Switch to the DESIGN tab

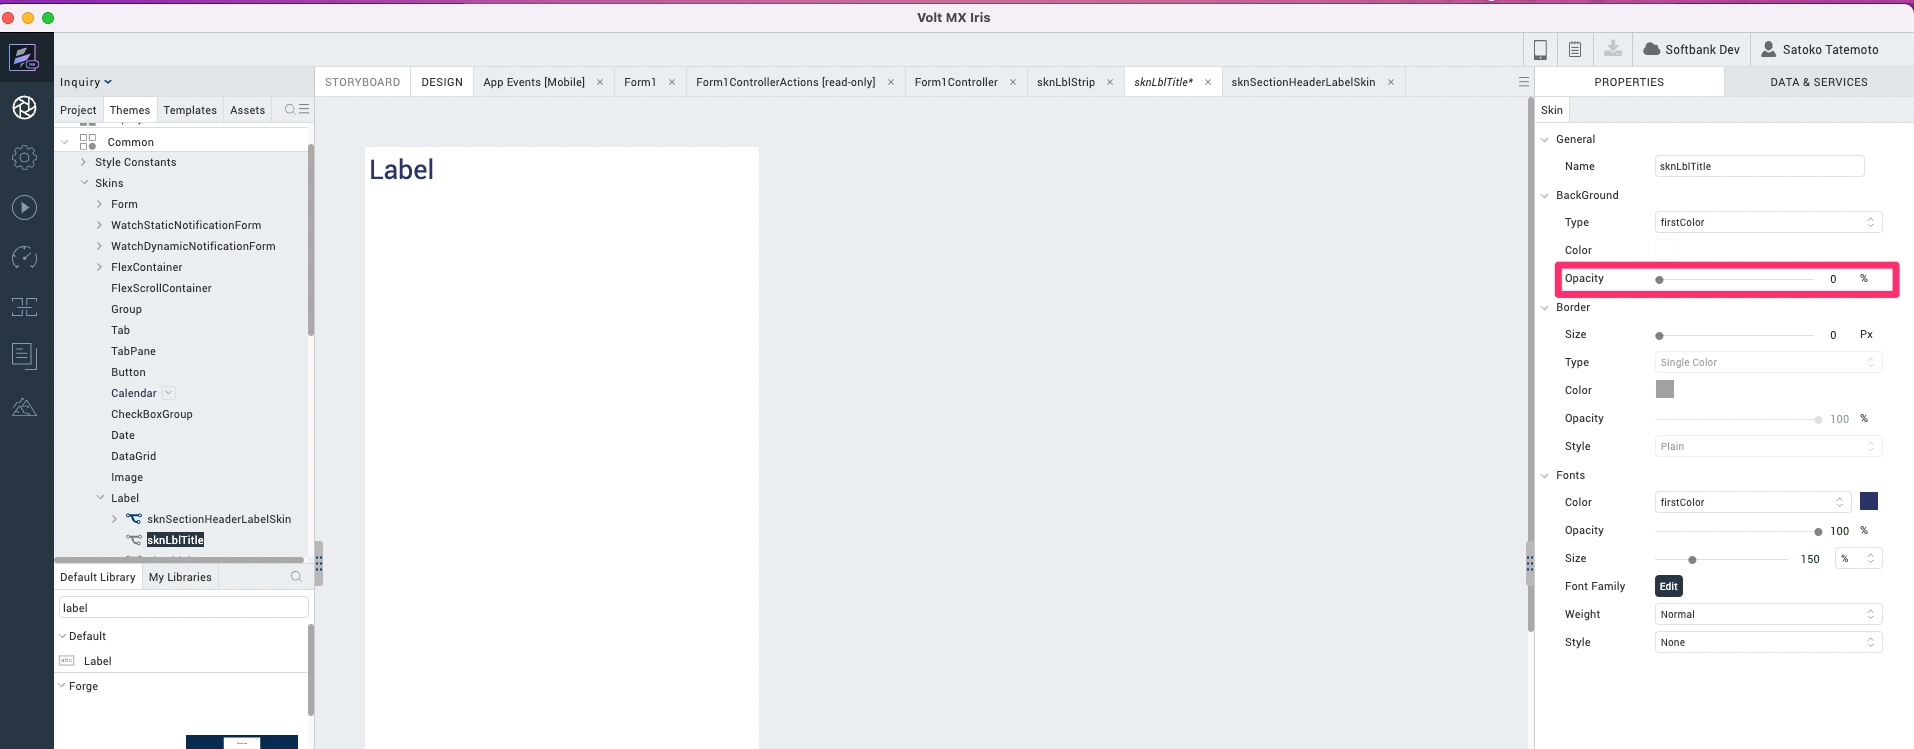[442, 82]
